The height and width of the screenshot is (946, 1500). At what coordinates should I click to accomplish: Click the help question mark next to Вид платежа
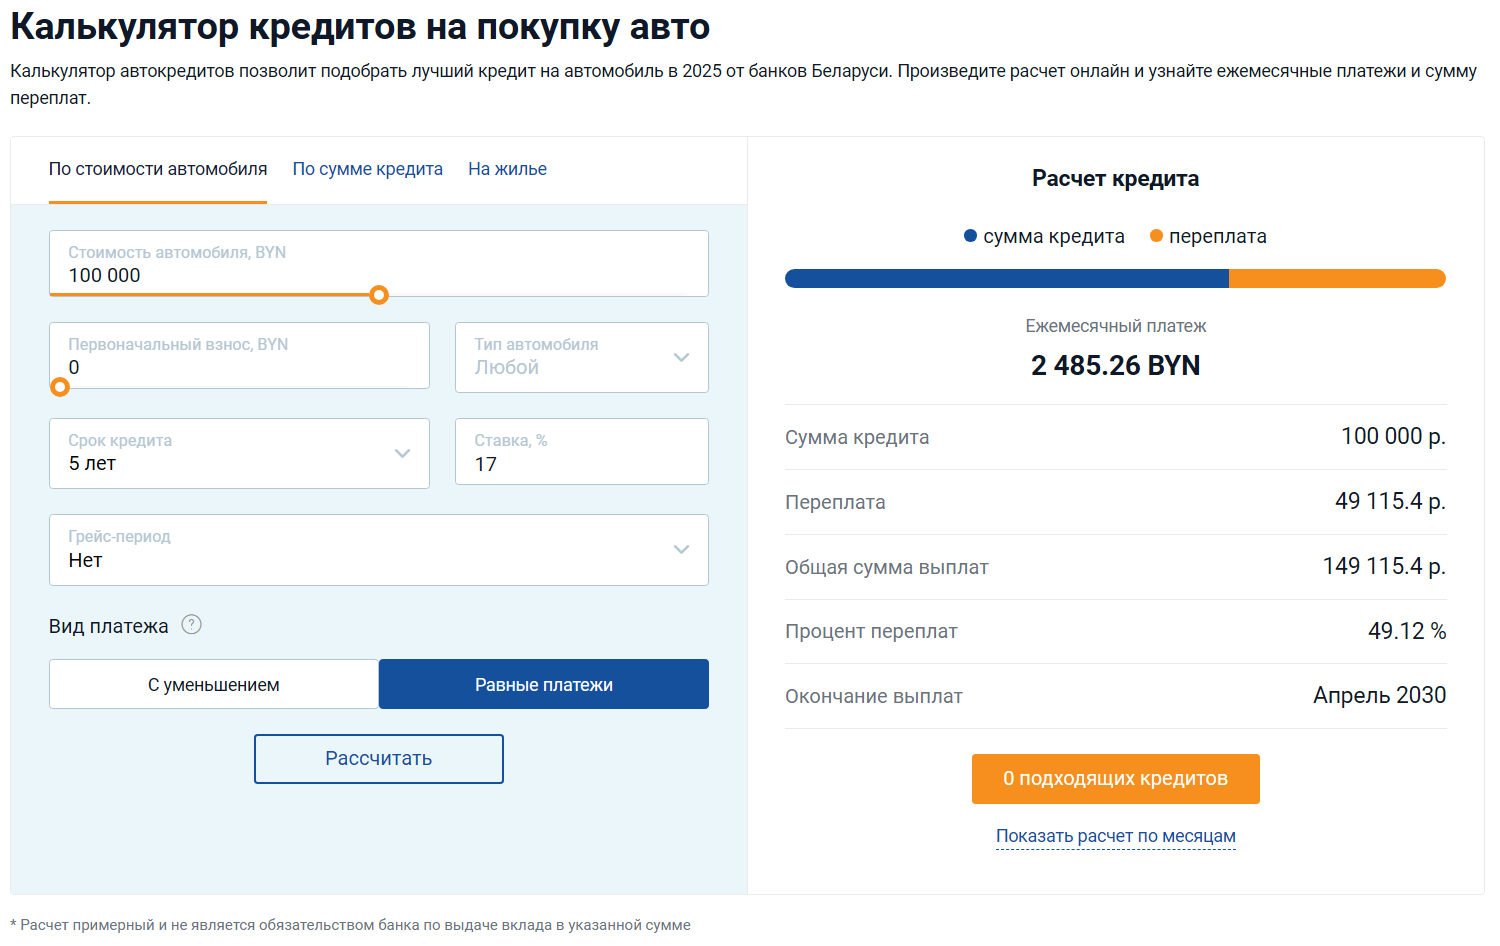click(x=191, y=625)
